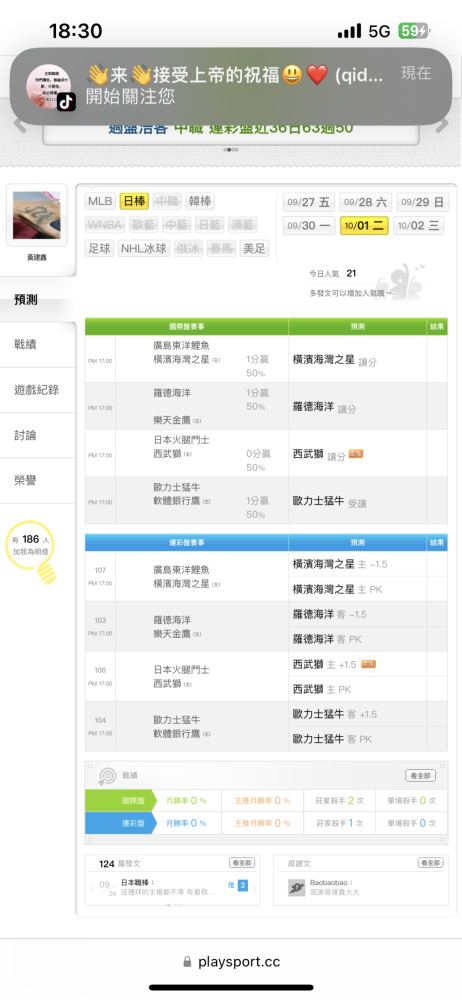The image size is (462, 1000).
Task: Open the 討論 sidebar menu
Action: tap(38, 436)
